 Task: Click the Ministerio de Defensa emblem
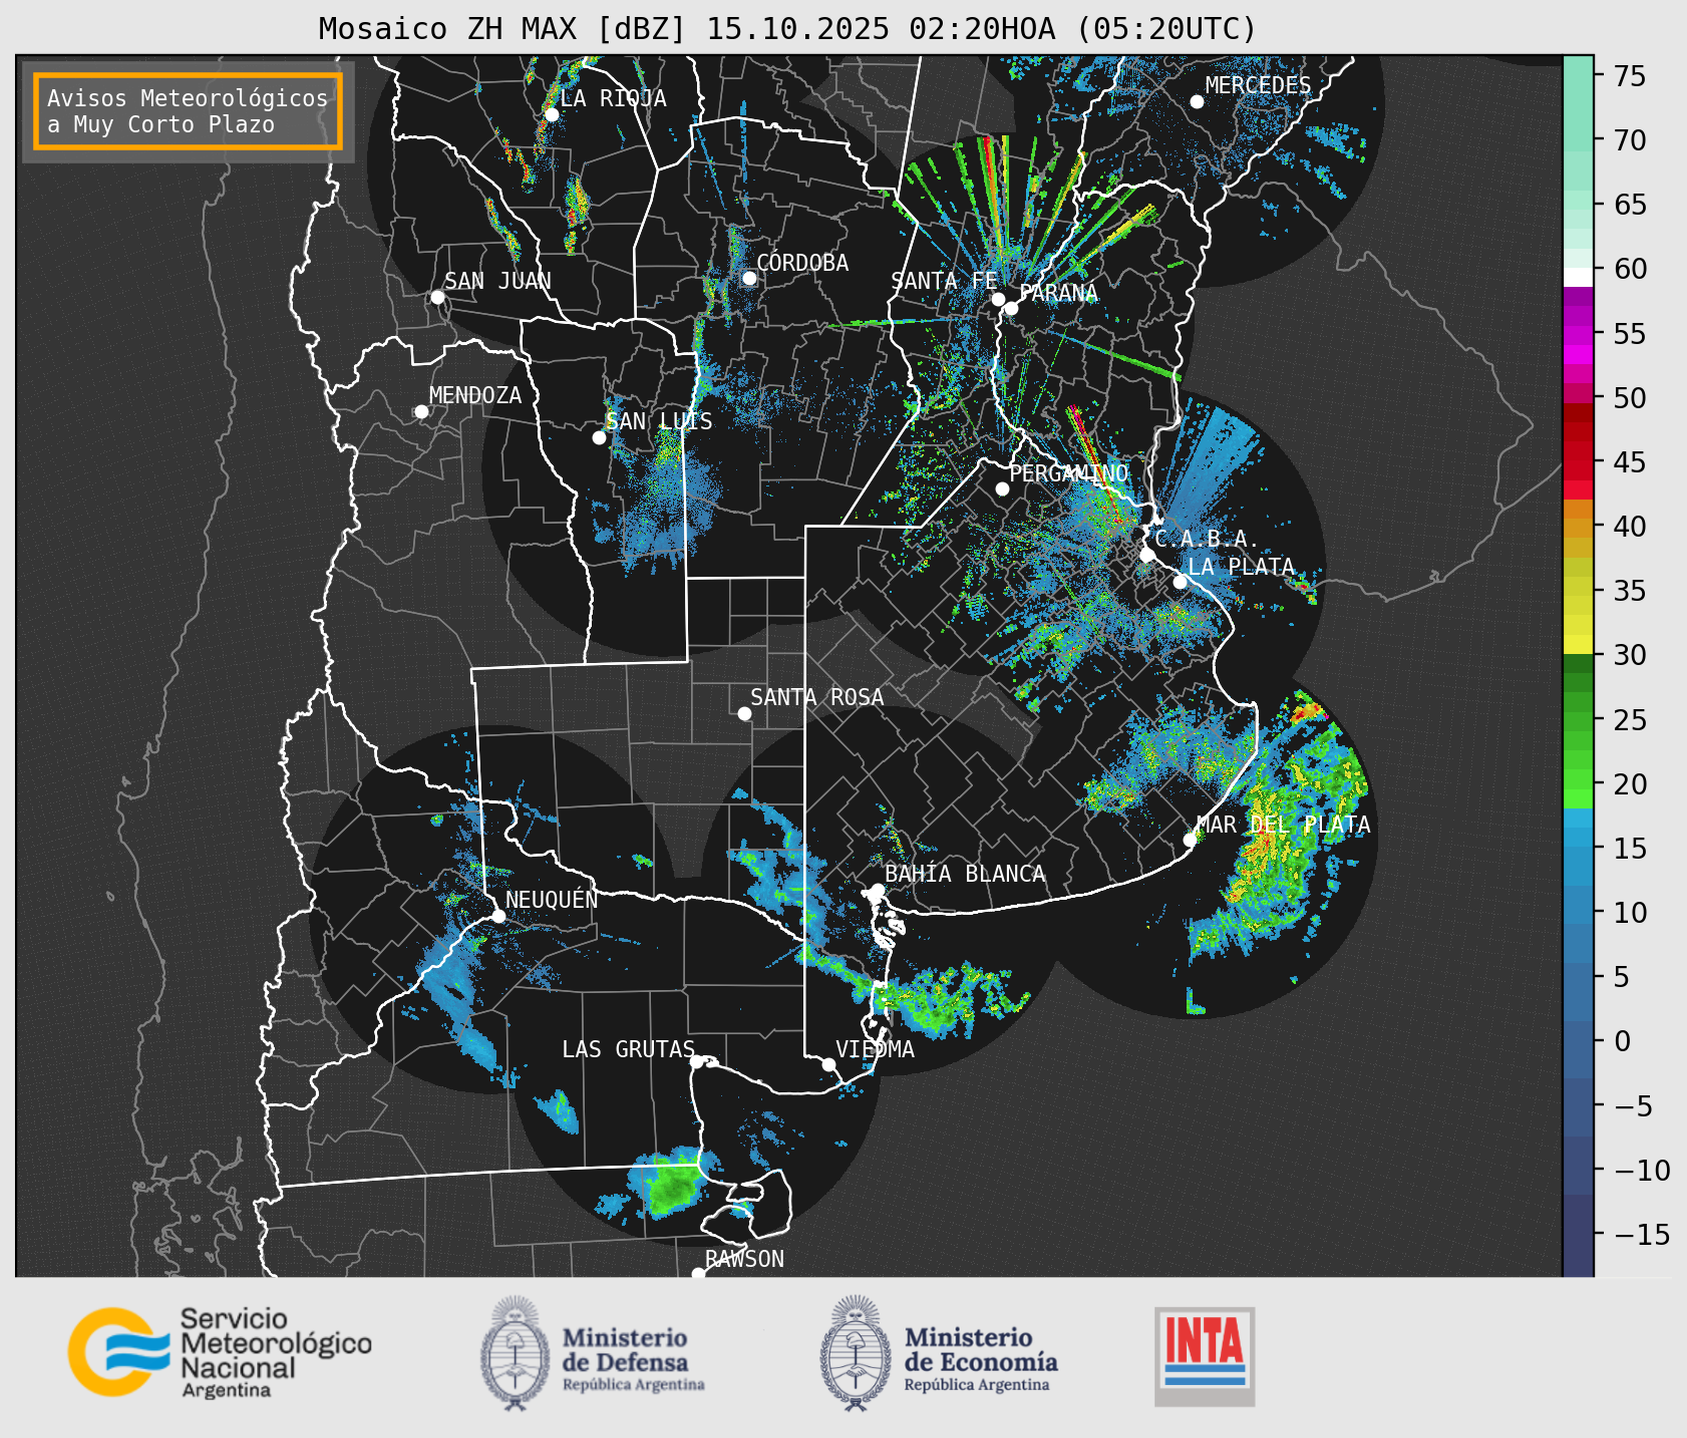click(516, 1352)
